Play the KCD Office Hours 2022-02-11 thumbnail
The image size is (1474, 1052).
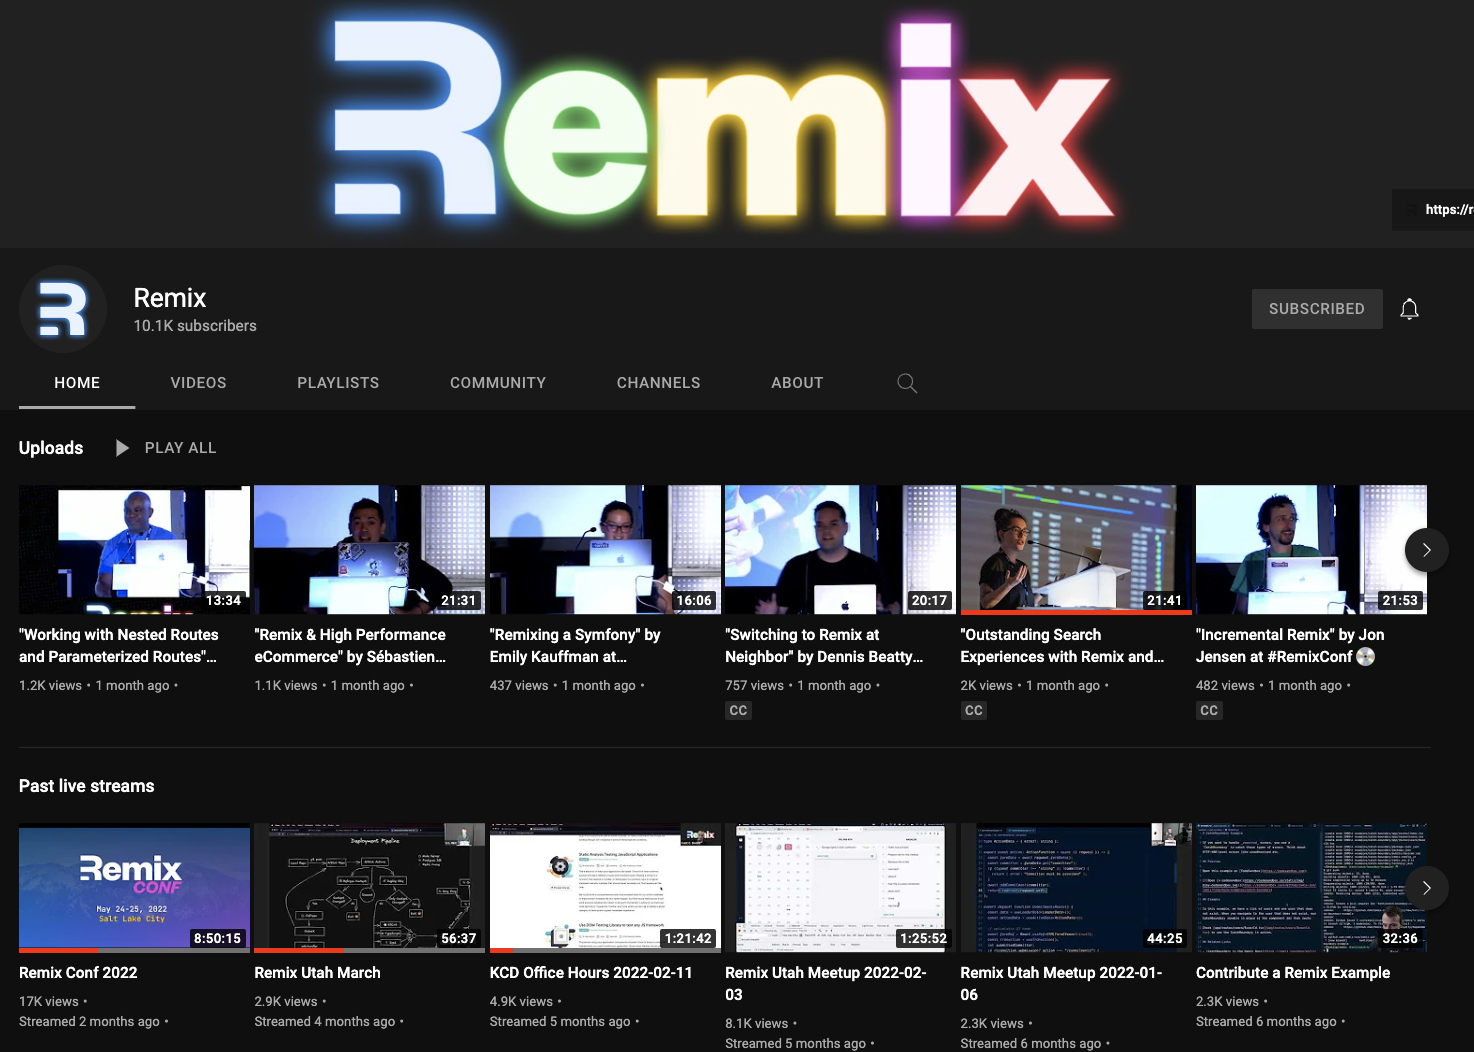point(605,888)
